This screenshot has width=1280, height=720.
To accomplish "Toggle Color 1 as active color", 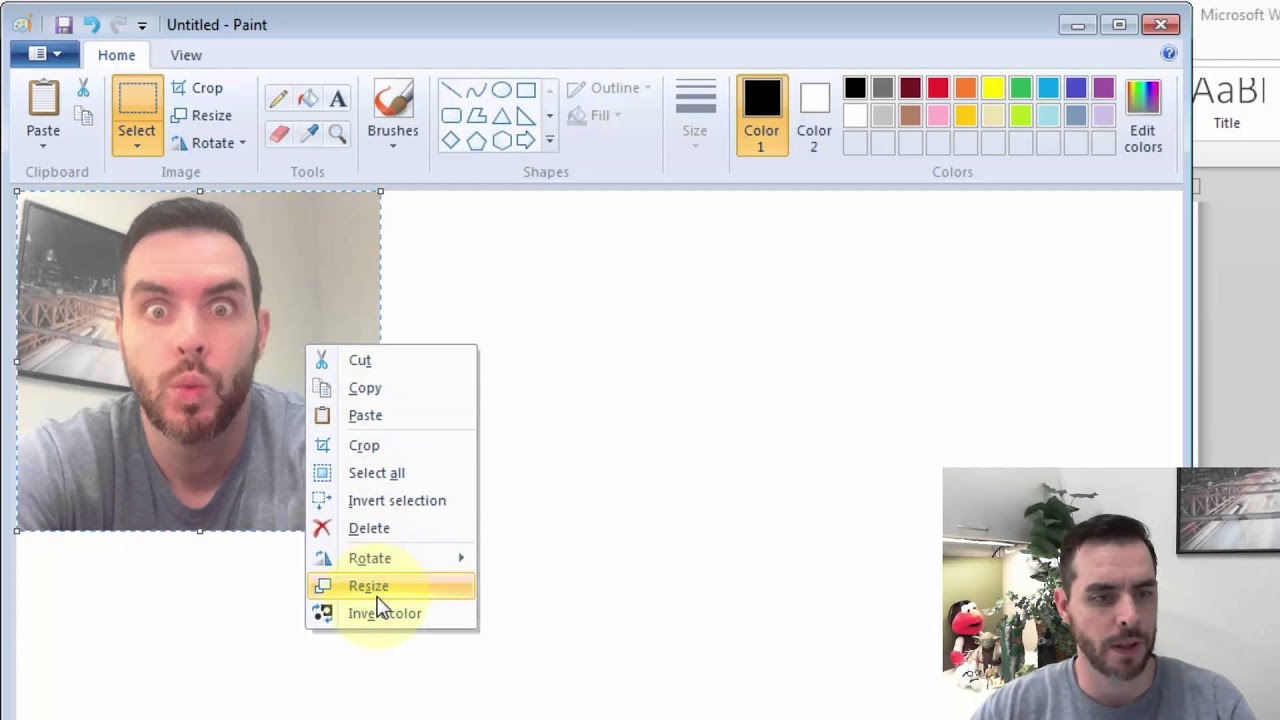I will pyautogui.click(x=761, y=115).
